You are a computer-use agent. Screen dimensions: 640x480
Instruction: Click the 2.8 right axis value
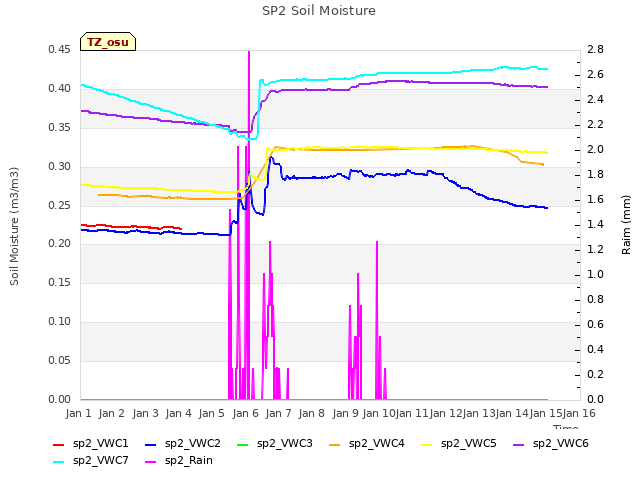[596, 49]
